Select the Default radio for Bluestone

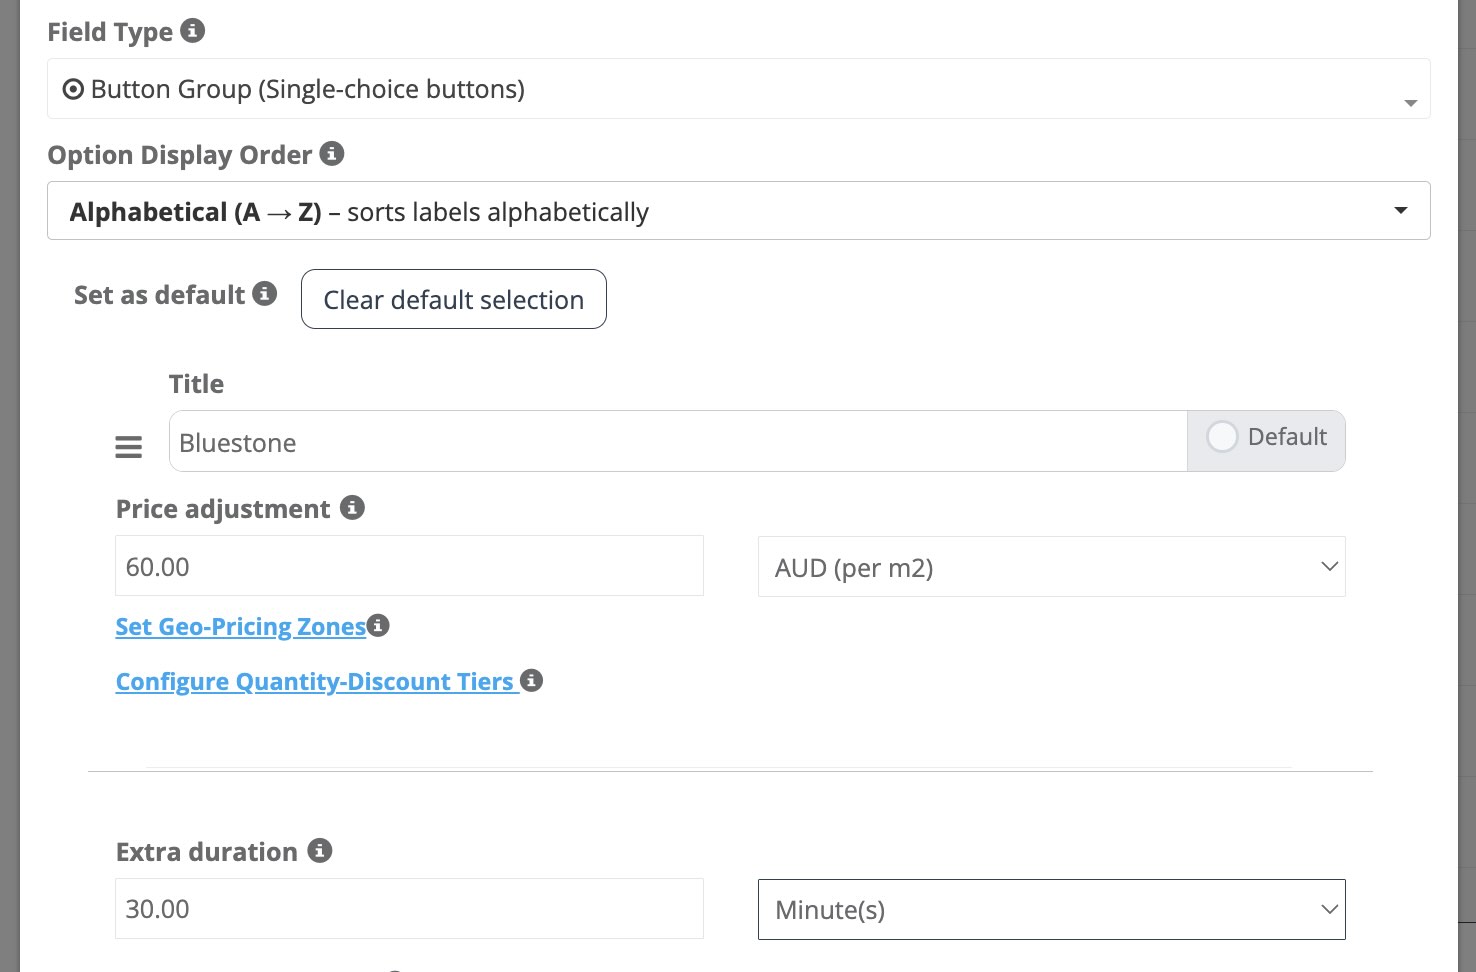tap(1222, 437)
